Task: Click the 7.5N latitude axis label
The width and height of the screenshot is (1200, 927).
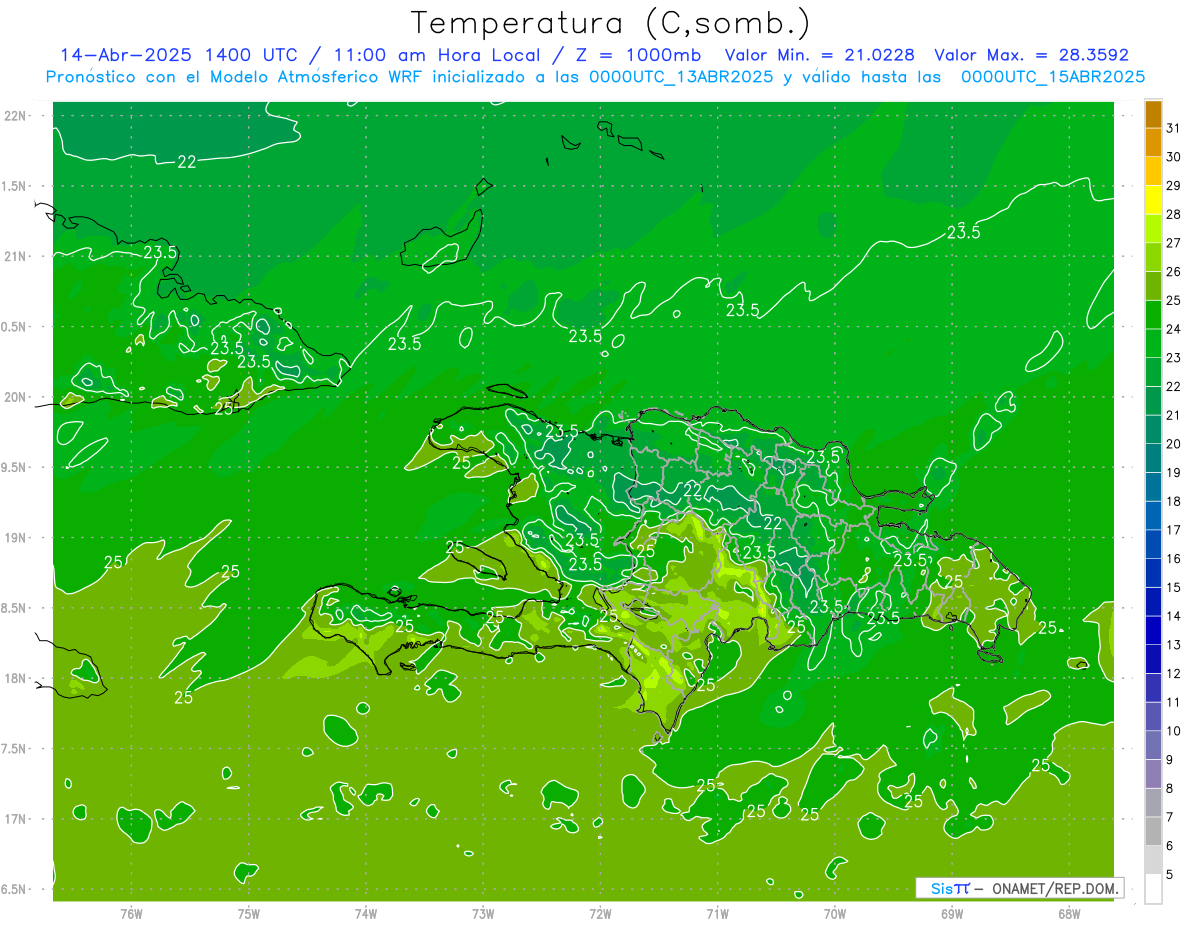Action: click(15, 749)
